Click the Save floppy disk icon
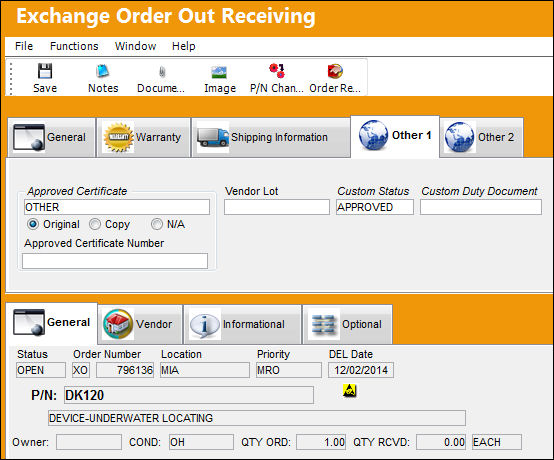This screenshot has width=554, height=460. coord(45,71)
